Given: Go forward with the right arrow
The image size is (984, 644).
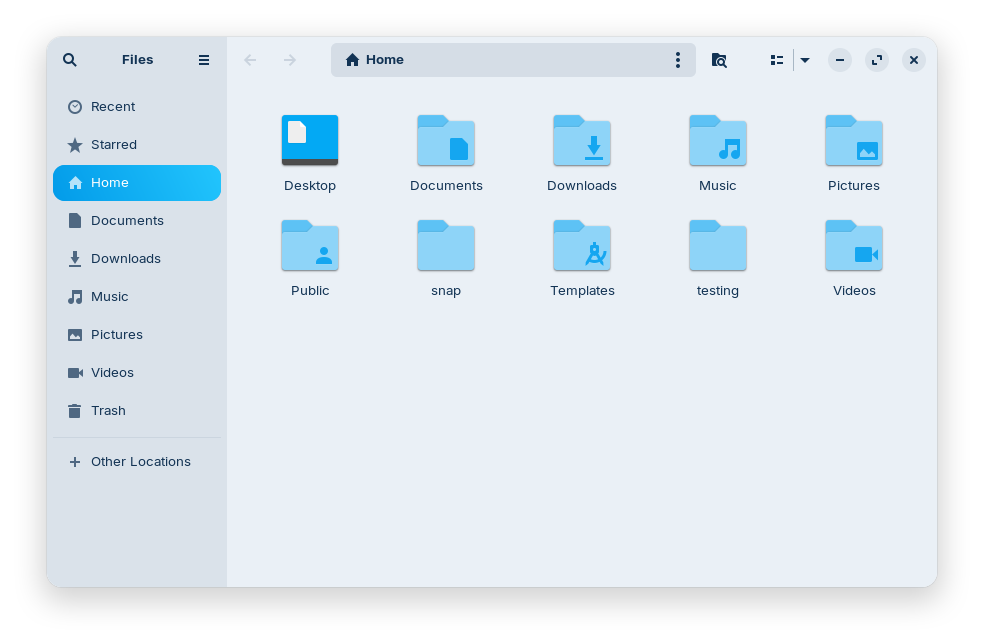Looking at the screenshot, I should [x=289, y=60].
